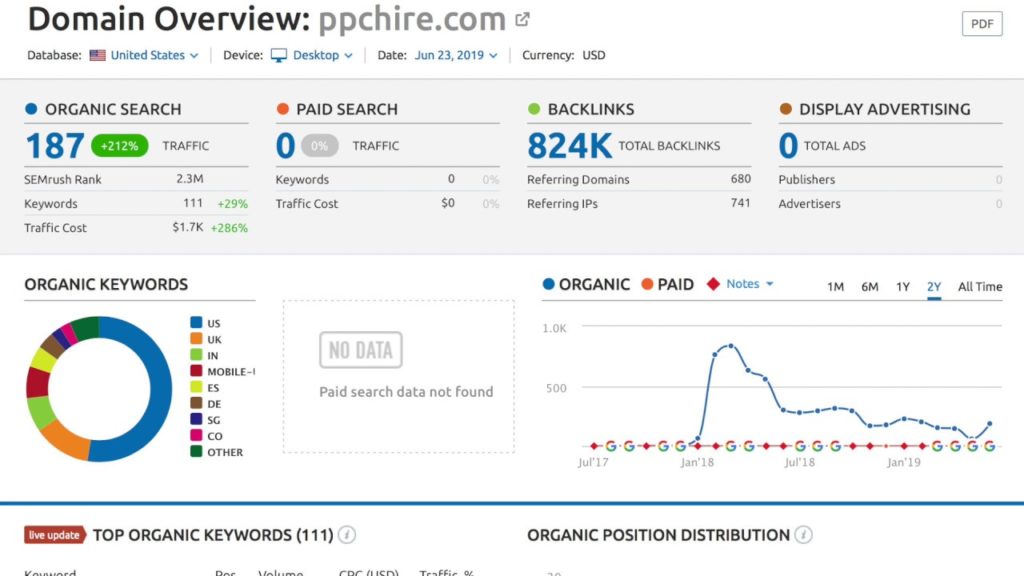Viewport: 1024px width, 576px height.
Task: Click the orange UK donut segment
Action: pyautogui.click(x=67, y=441)
